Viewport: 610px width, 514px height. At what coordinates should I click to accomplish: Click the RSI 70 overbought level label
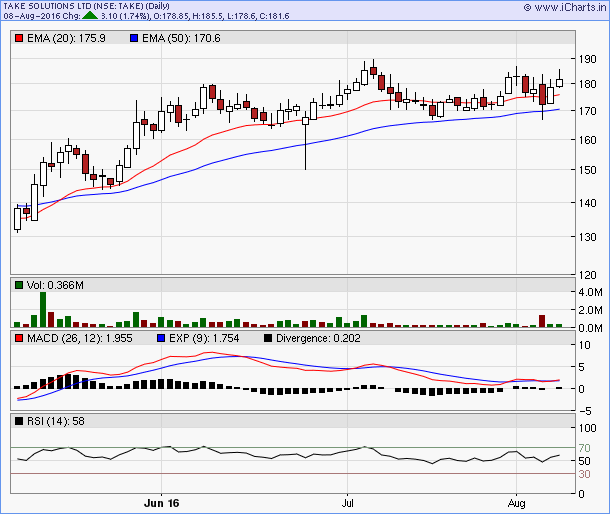(x=584, y=448)
